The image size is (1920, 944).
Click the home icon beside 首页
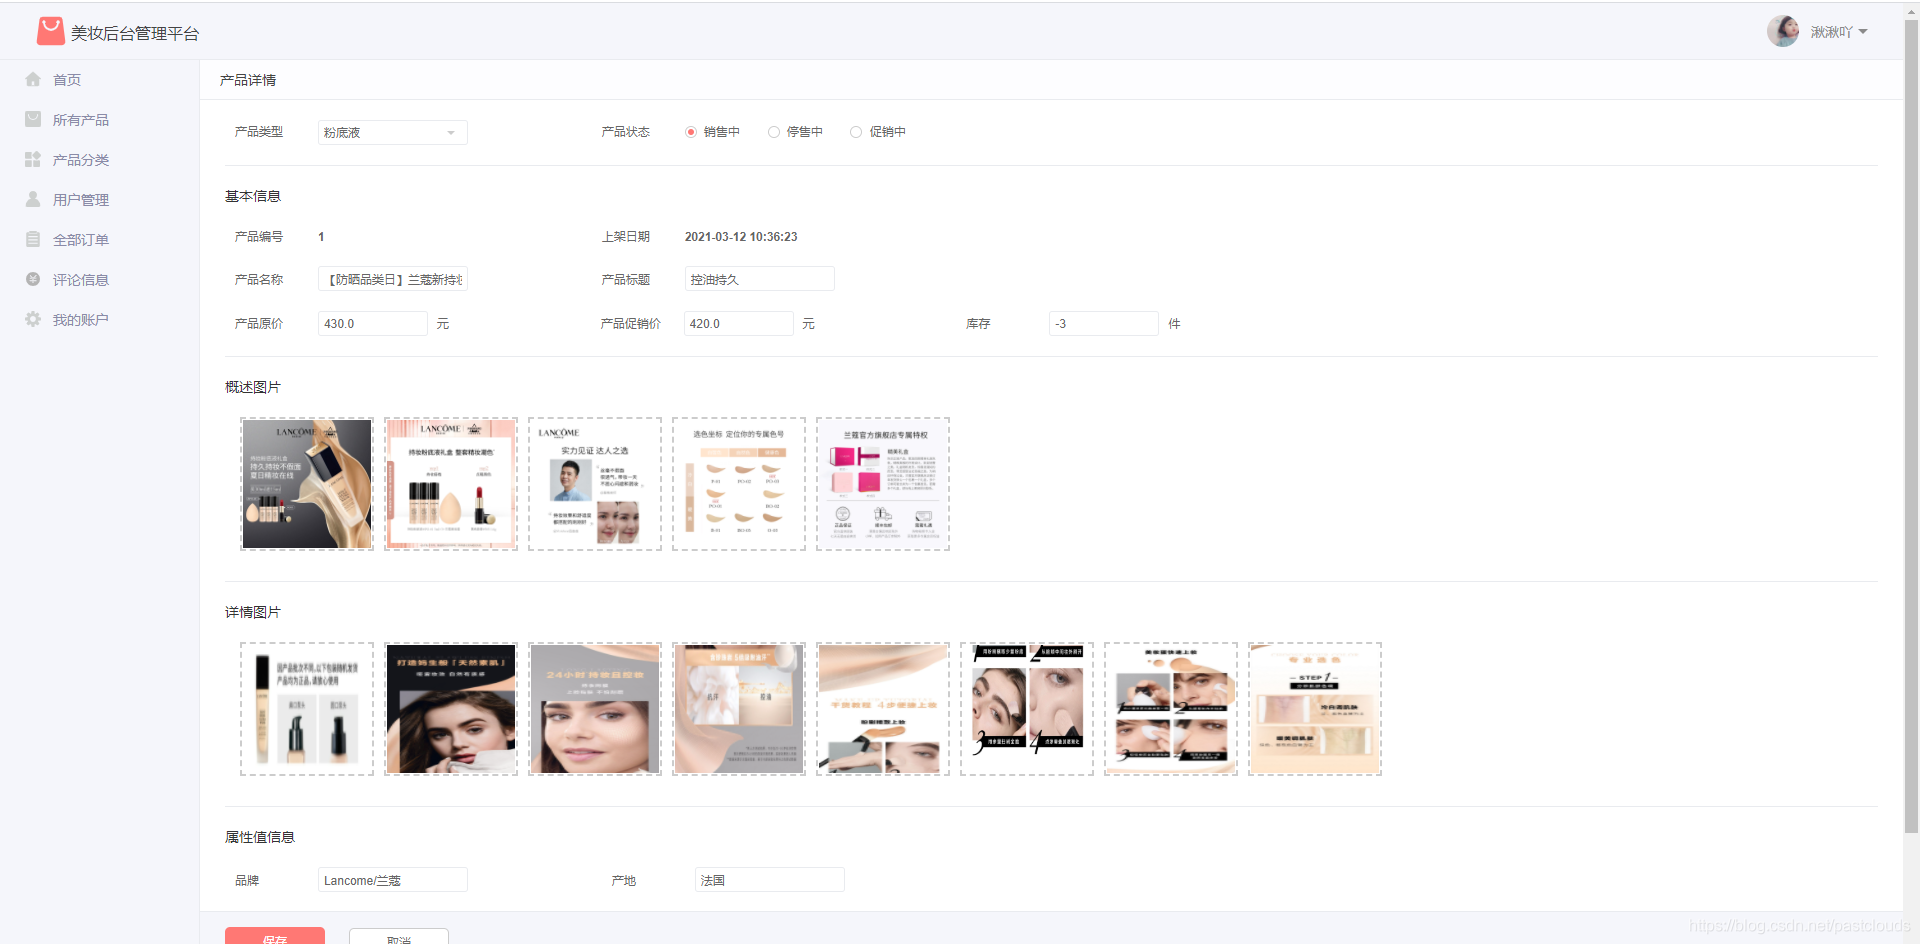click(x=33, y=79)
